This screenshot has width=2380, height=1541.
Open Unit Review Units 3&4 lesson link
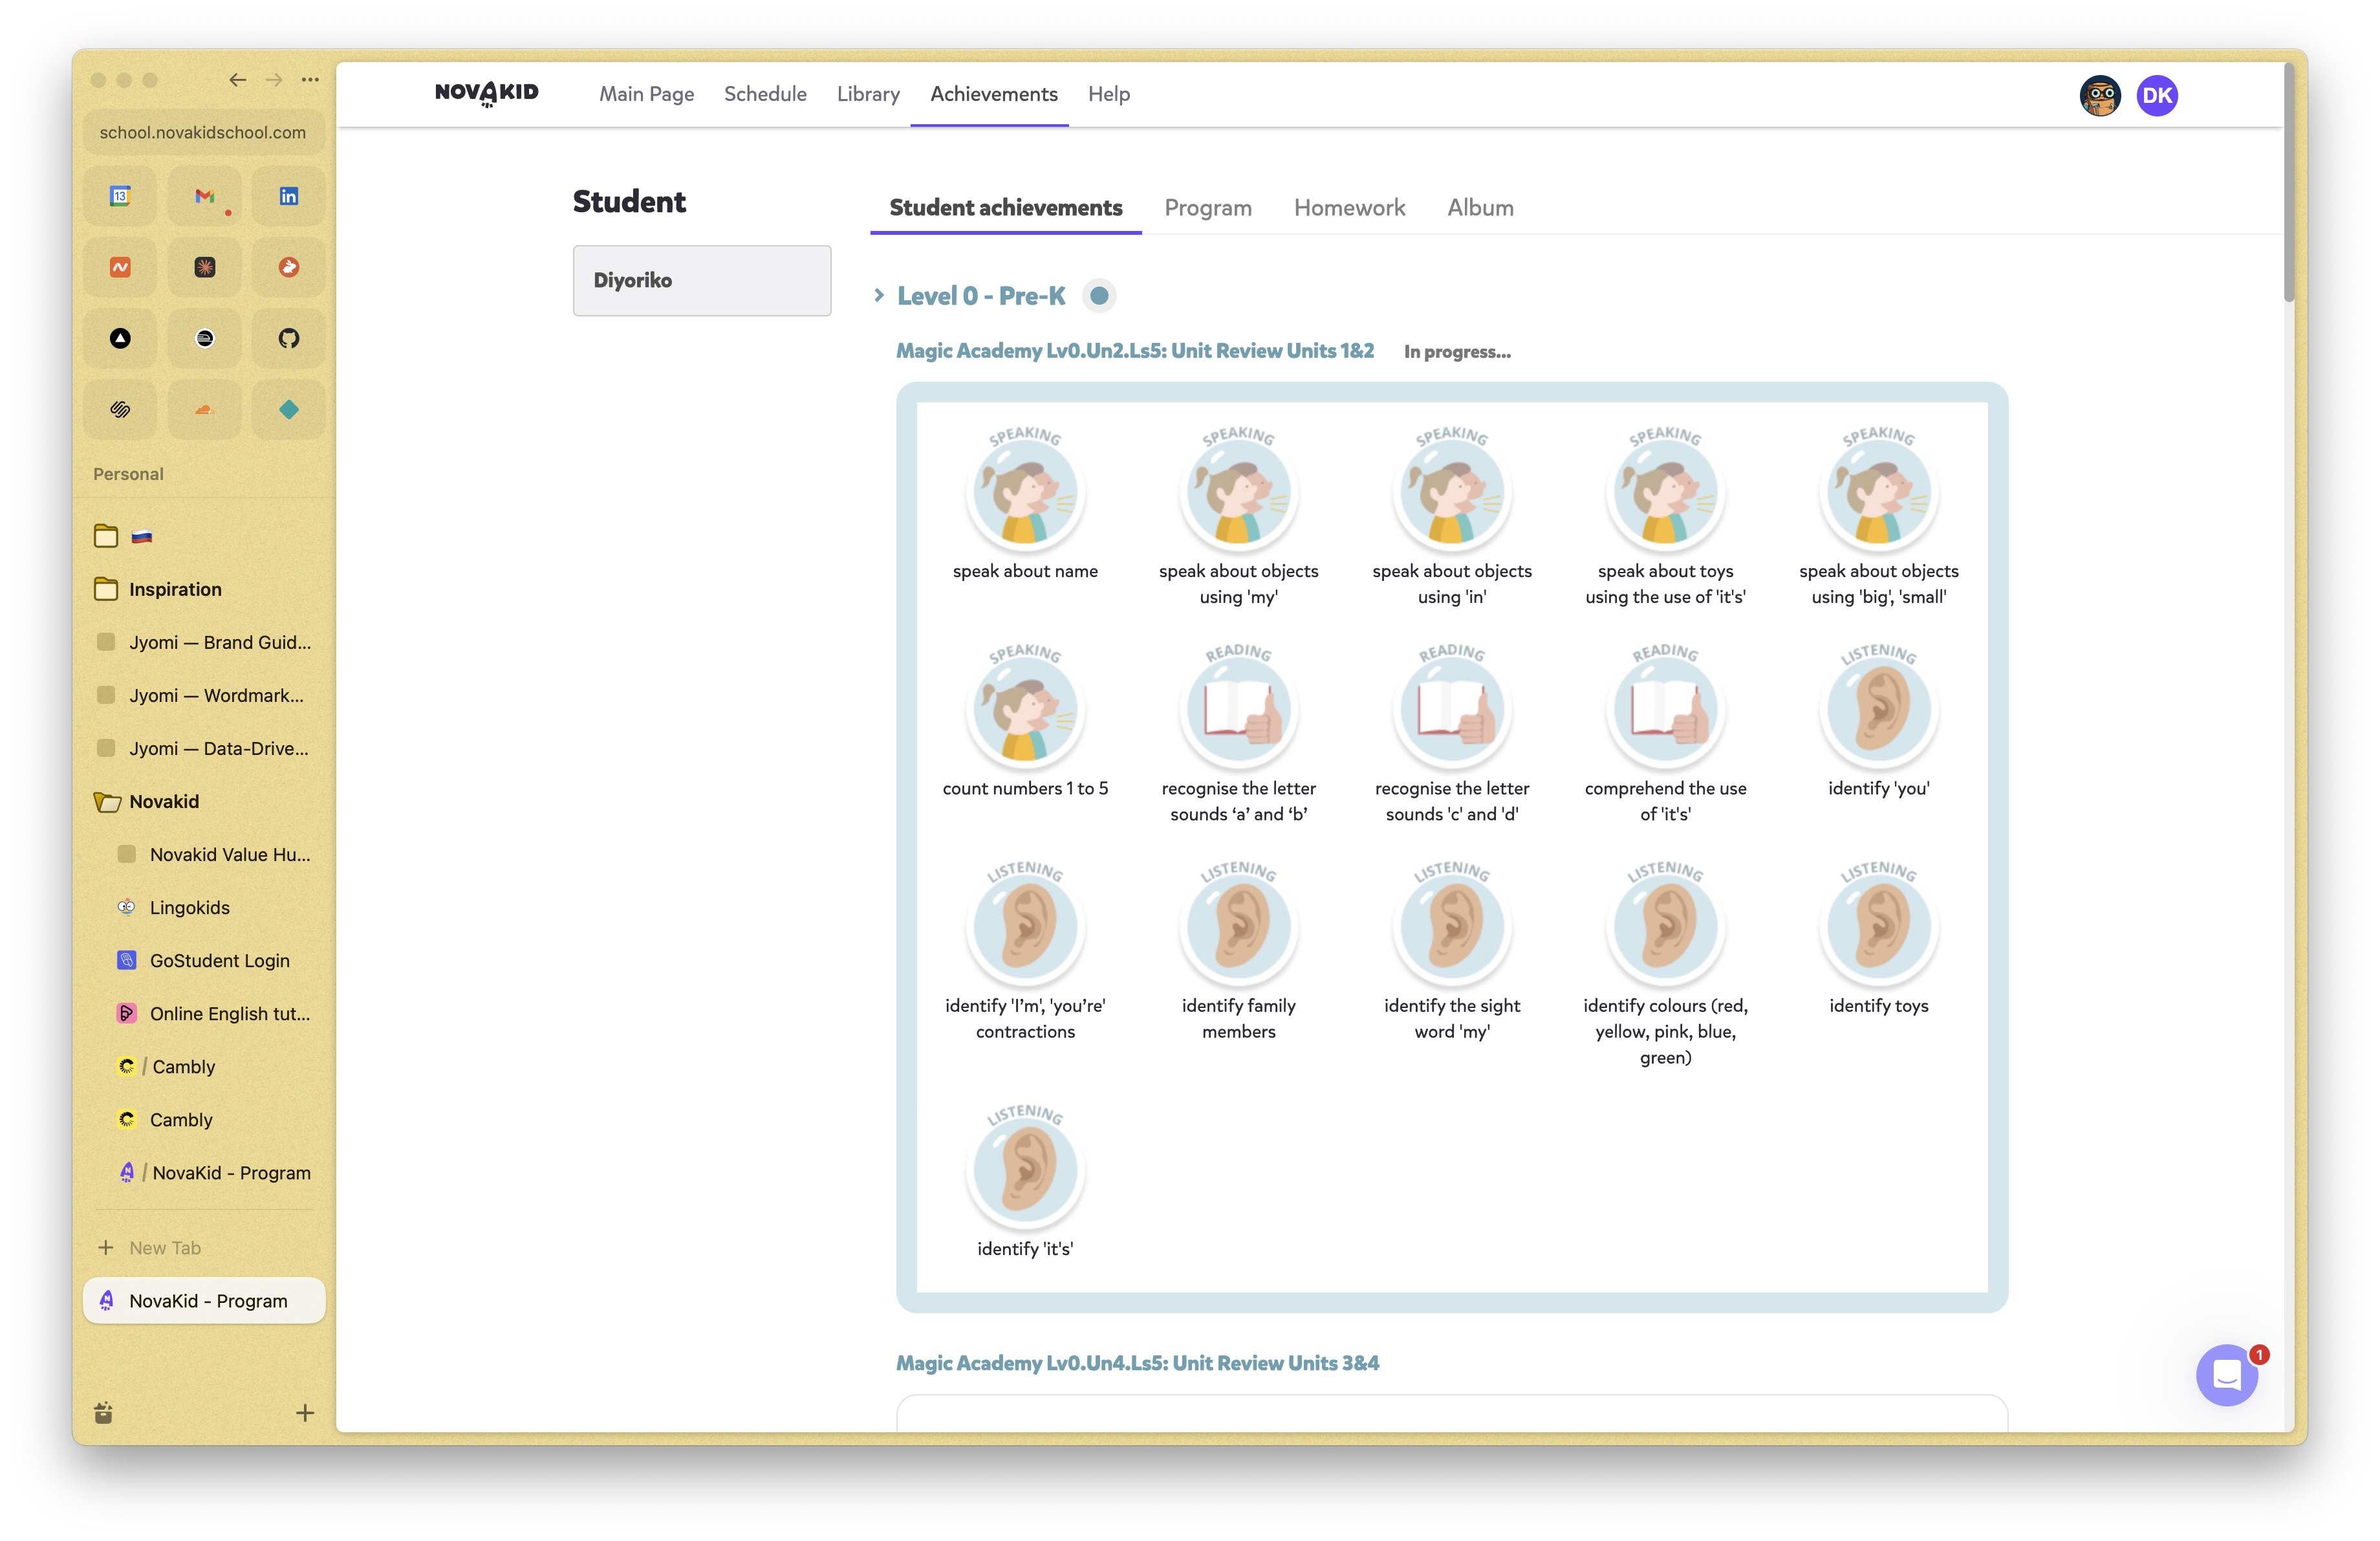(1137, 1363)
